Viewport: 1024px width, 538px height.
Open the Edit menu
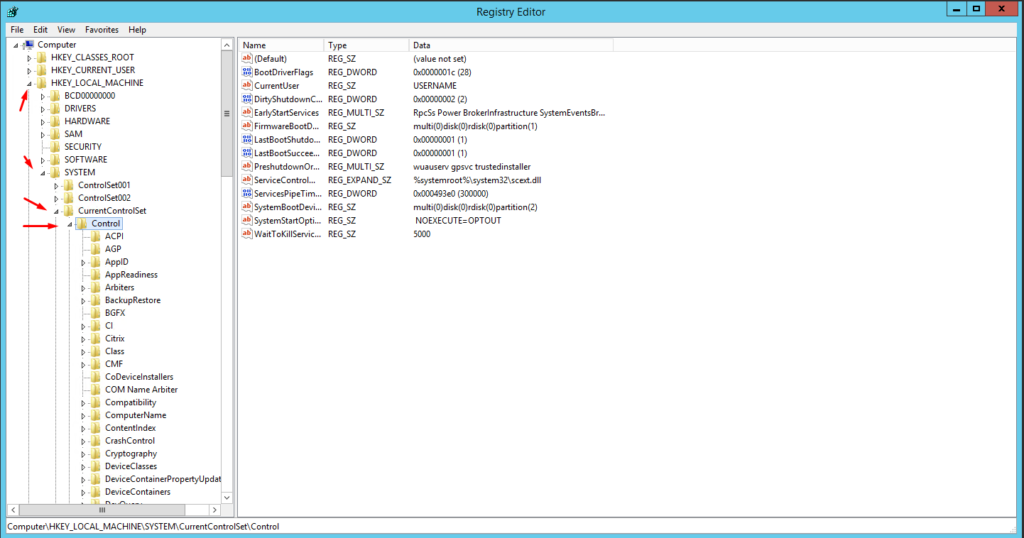pos(40,30)
